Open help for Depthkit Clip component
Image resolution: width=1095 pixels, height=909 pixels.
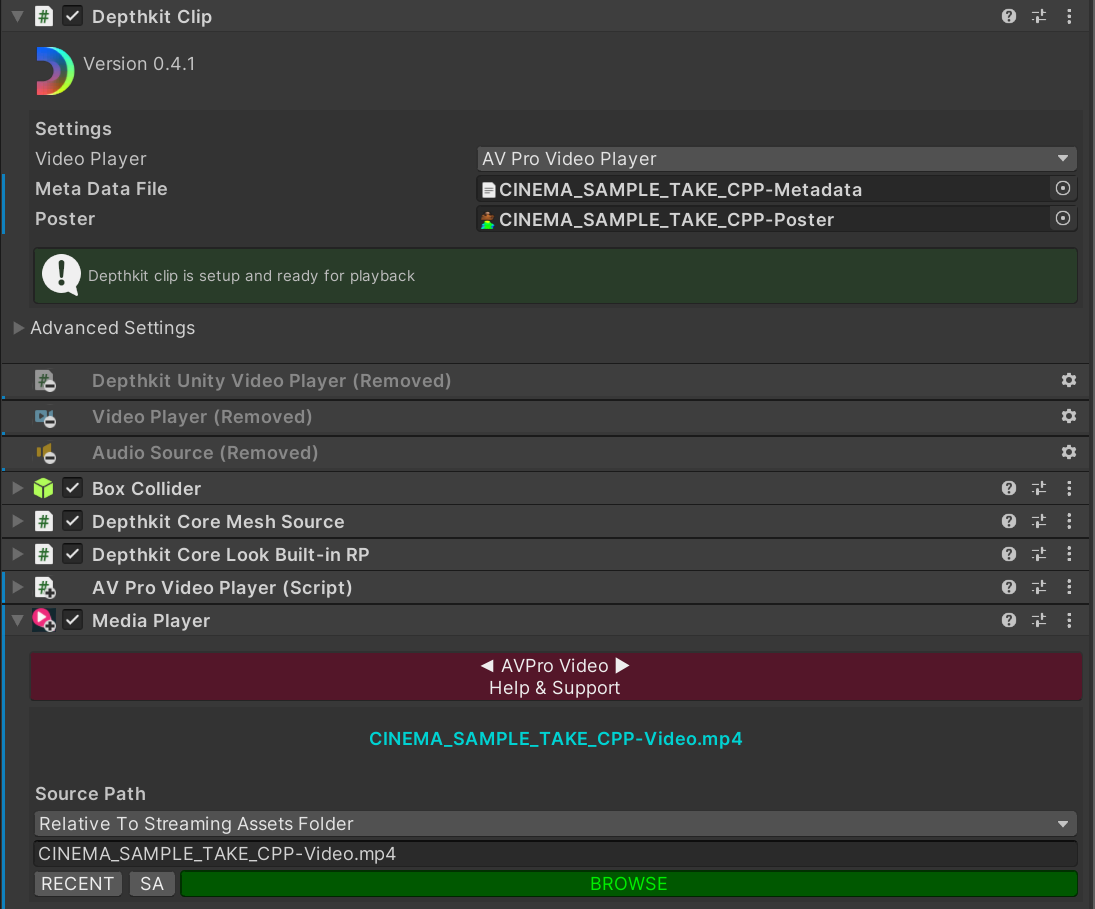pyautogui.click(x=1009, y=17)
